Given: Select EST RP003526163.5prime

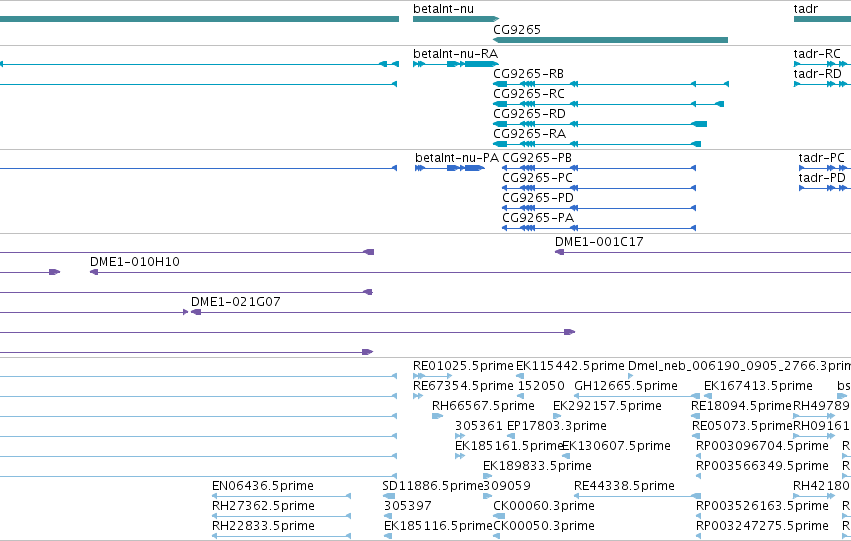Looking at the screenshot, I should pos(698,516).
